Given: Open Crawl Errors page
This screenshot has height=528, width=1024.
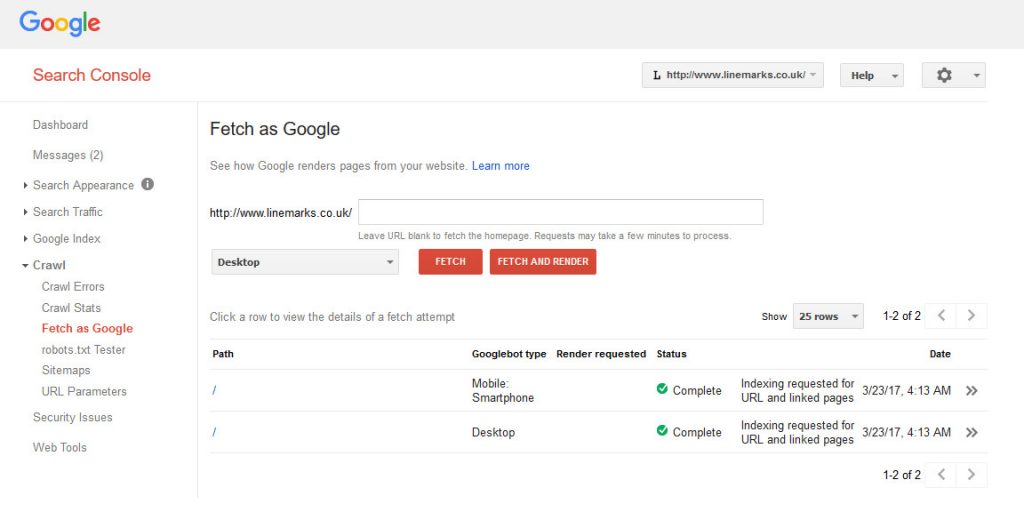Looking at the screenshot, I should click(72, 286).
